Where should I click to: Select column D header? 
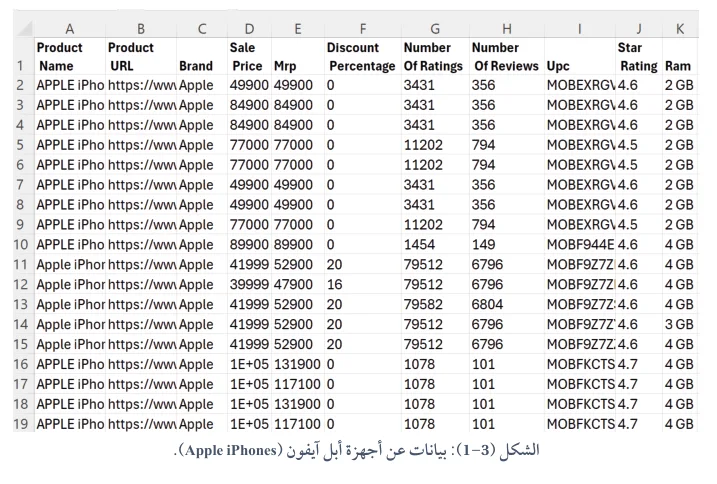click(249, 29)
